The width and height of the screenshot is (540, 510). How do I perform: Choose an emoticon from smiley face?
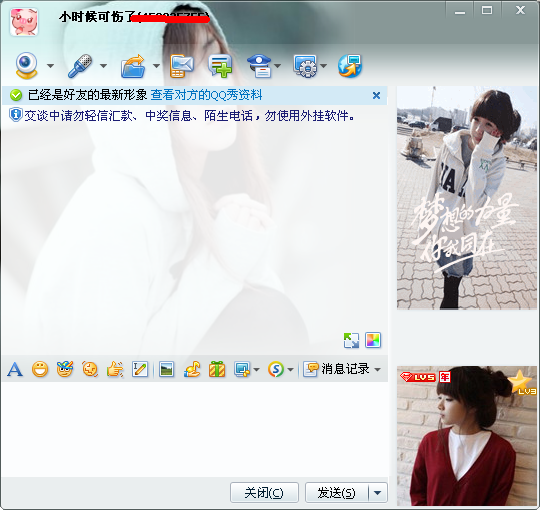[x=40, y=370]
